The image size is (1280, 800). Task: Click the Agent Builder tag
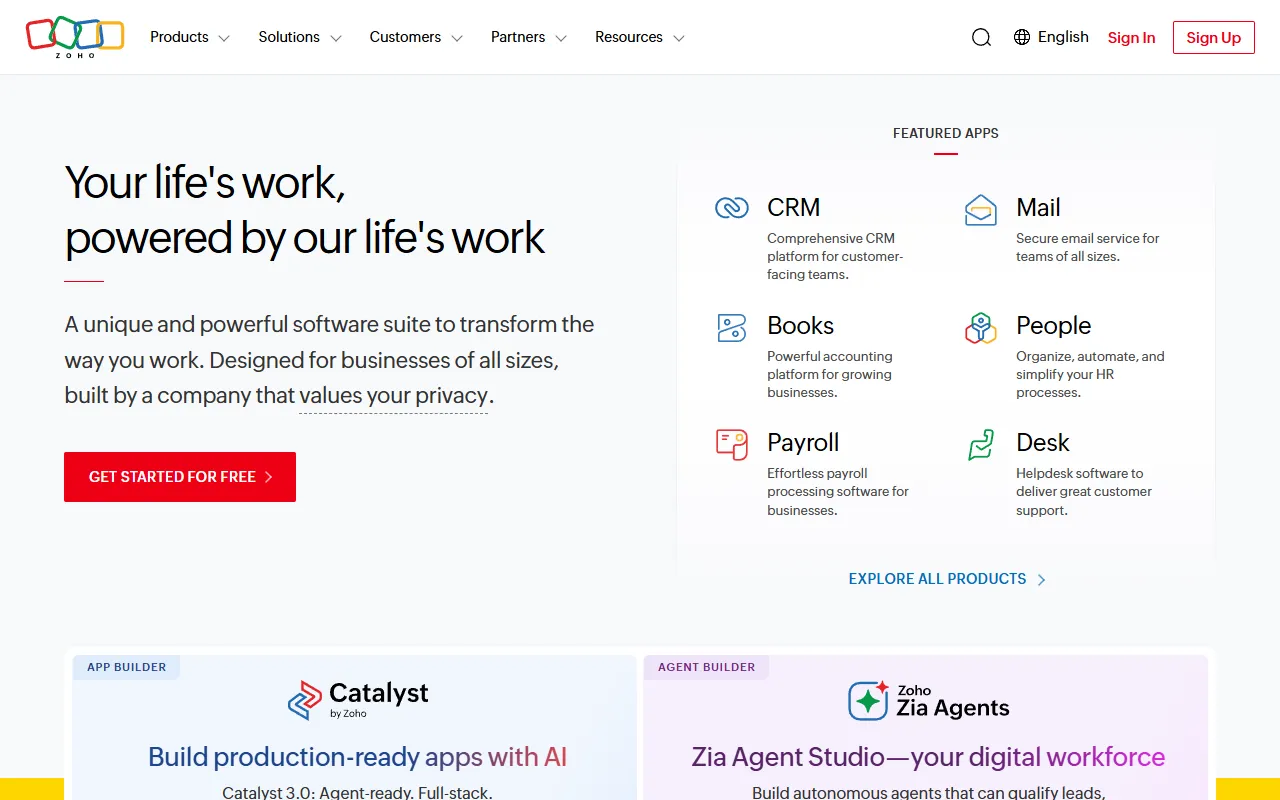click(x=707, y=667)
